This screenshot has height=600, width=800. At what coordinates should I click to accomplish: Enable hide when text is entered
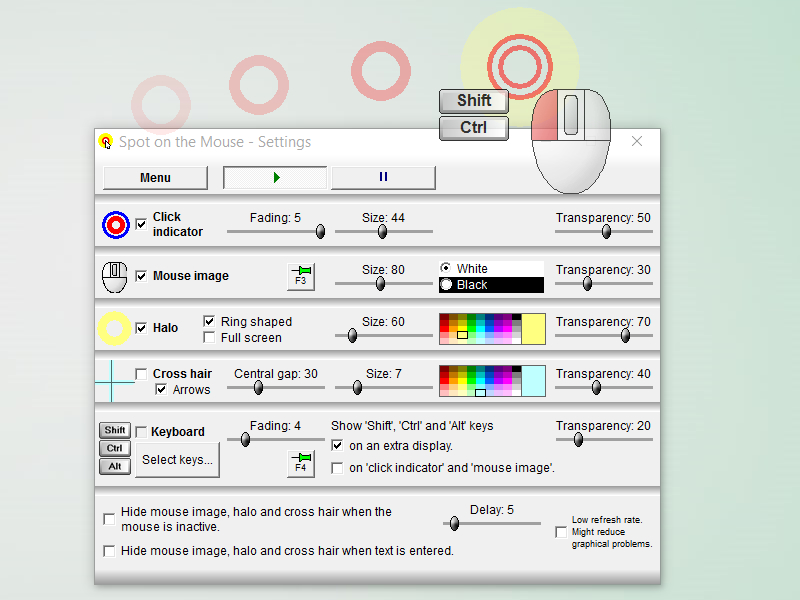click(x=109, y=551)
